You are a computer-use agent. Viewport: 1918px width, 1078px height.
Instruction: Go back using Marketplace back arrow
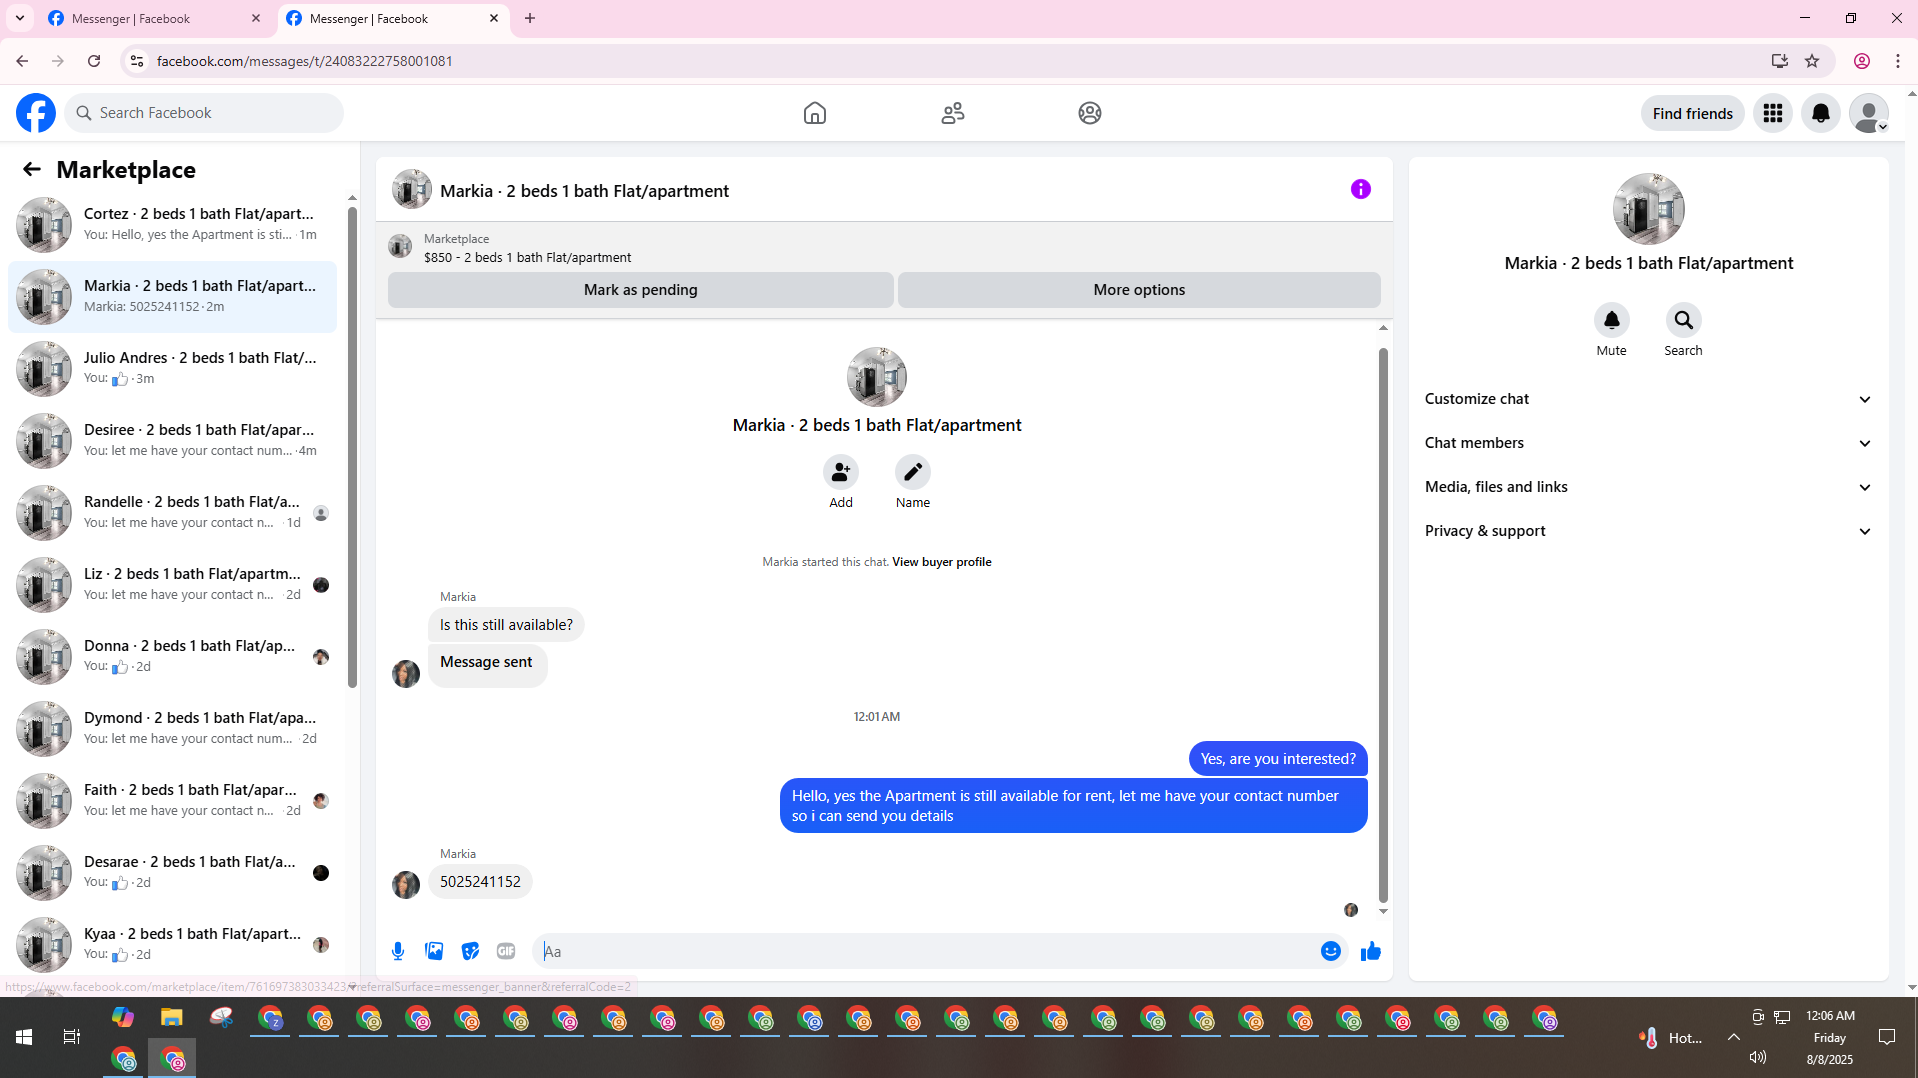pos(32,170)
